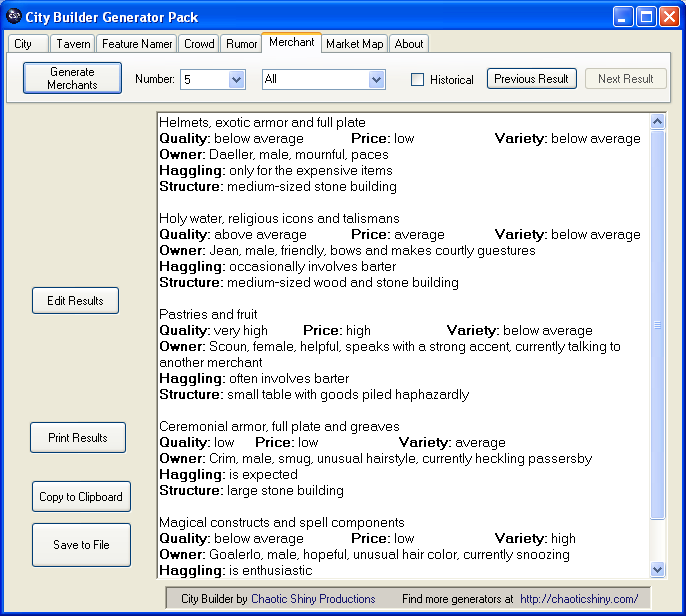Maximize the City Builder window

(646, 17)
